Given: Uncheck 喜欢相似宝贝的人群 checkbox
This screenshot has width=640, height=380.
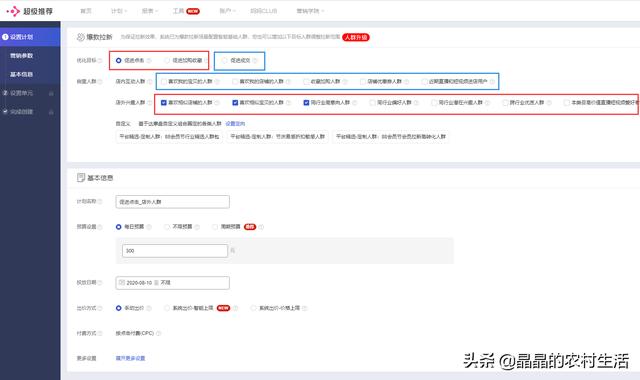Looking at the screenshot, I should 235,102.
